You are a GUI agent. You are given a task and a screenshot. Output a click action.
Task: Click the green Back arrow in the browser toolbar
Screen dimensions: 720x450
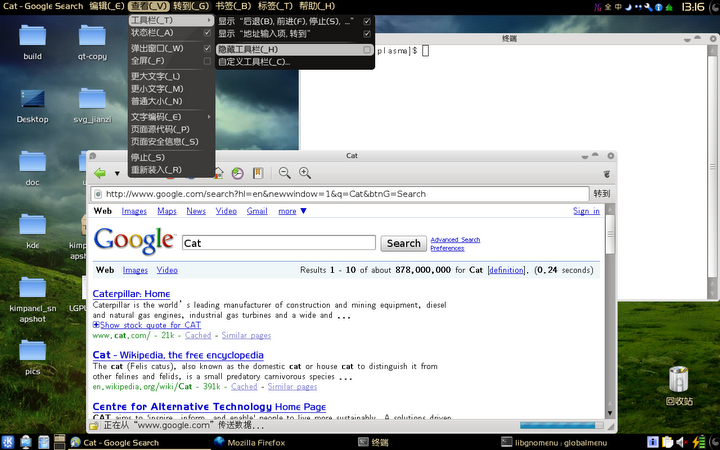[x=100, y=173]
